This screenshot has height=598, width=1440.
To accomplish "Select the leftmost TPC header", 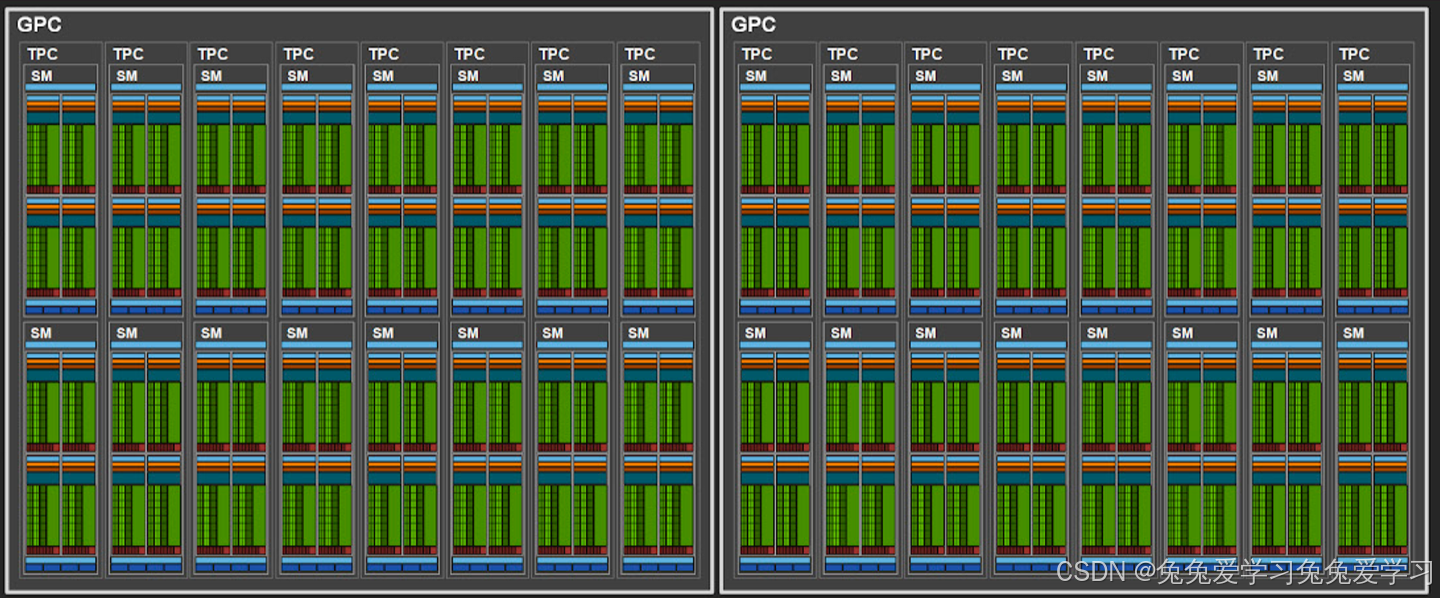I will pos(40,53).
